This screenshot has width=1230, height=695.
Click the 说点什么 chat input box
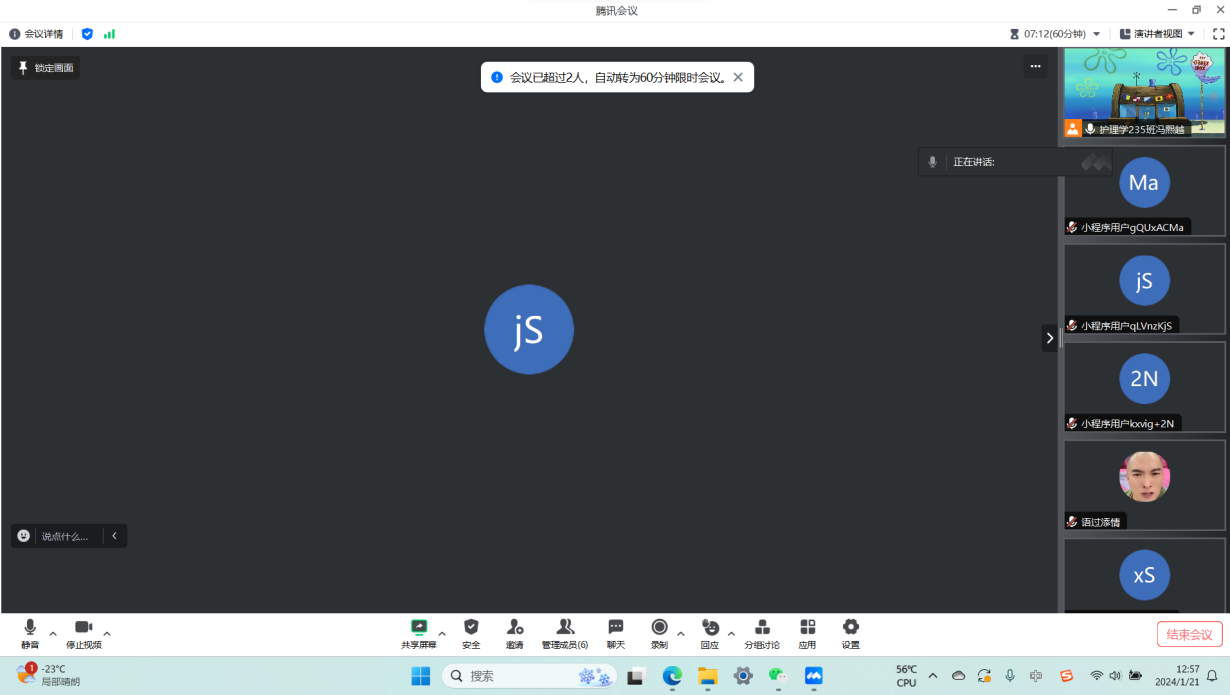(x=64, y=536)
